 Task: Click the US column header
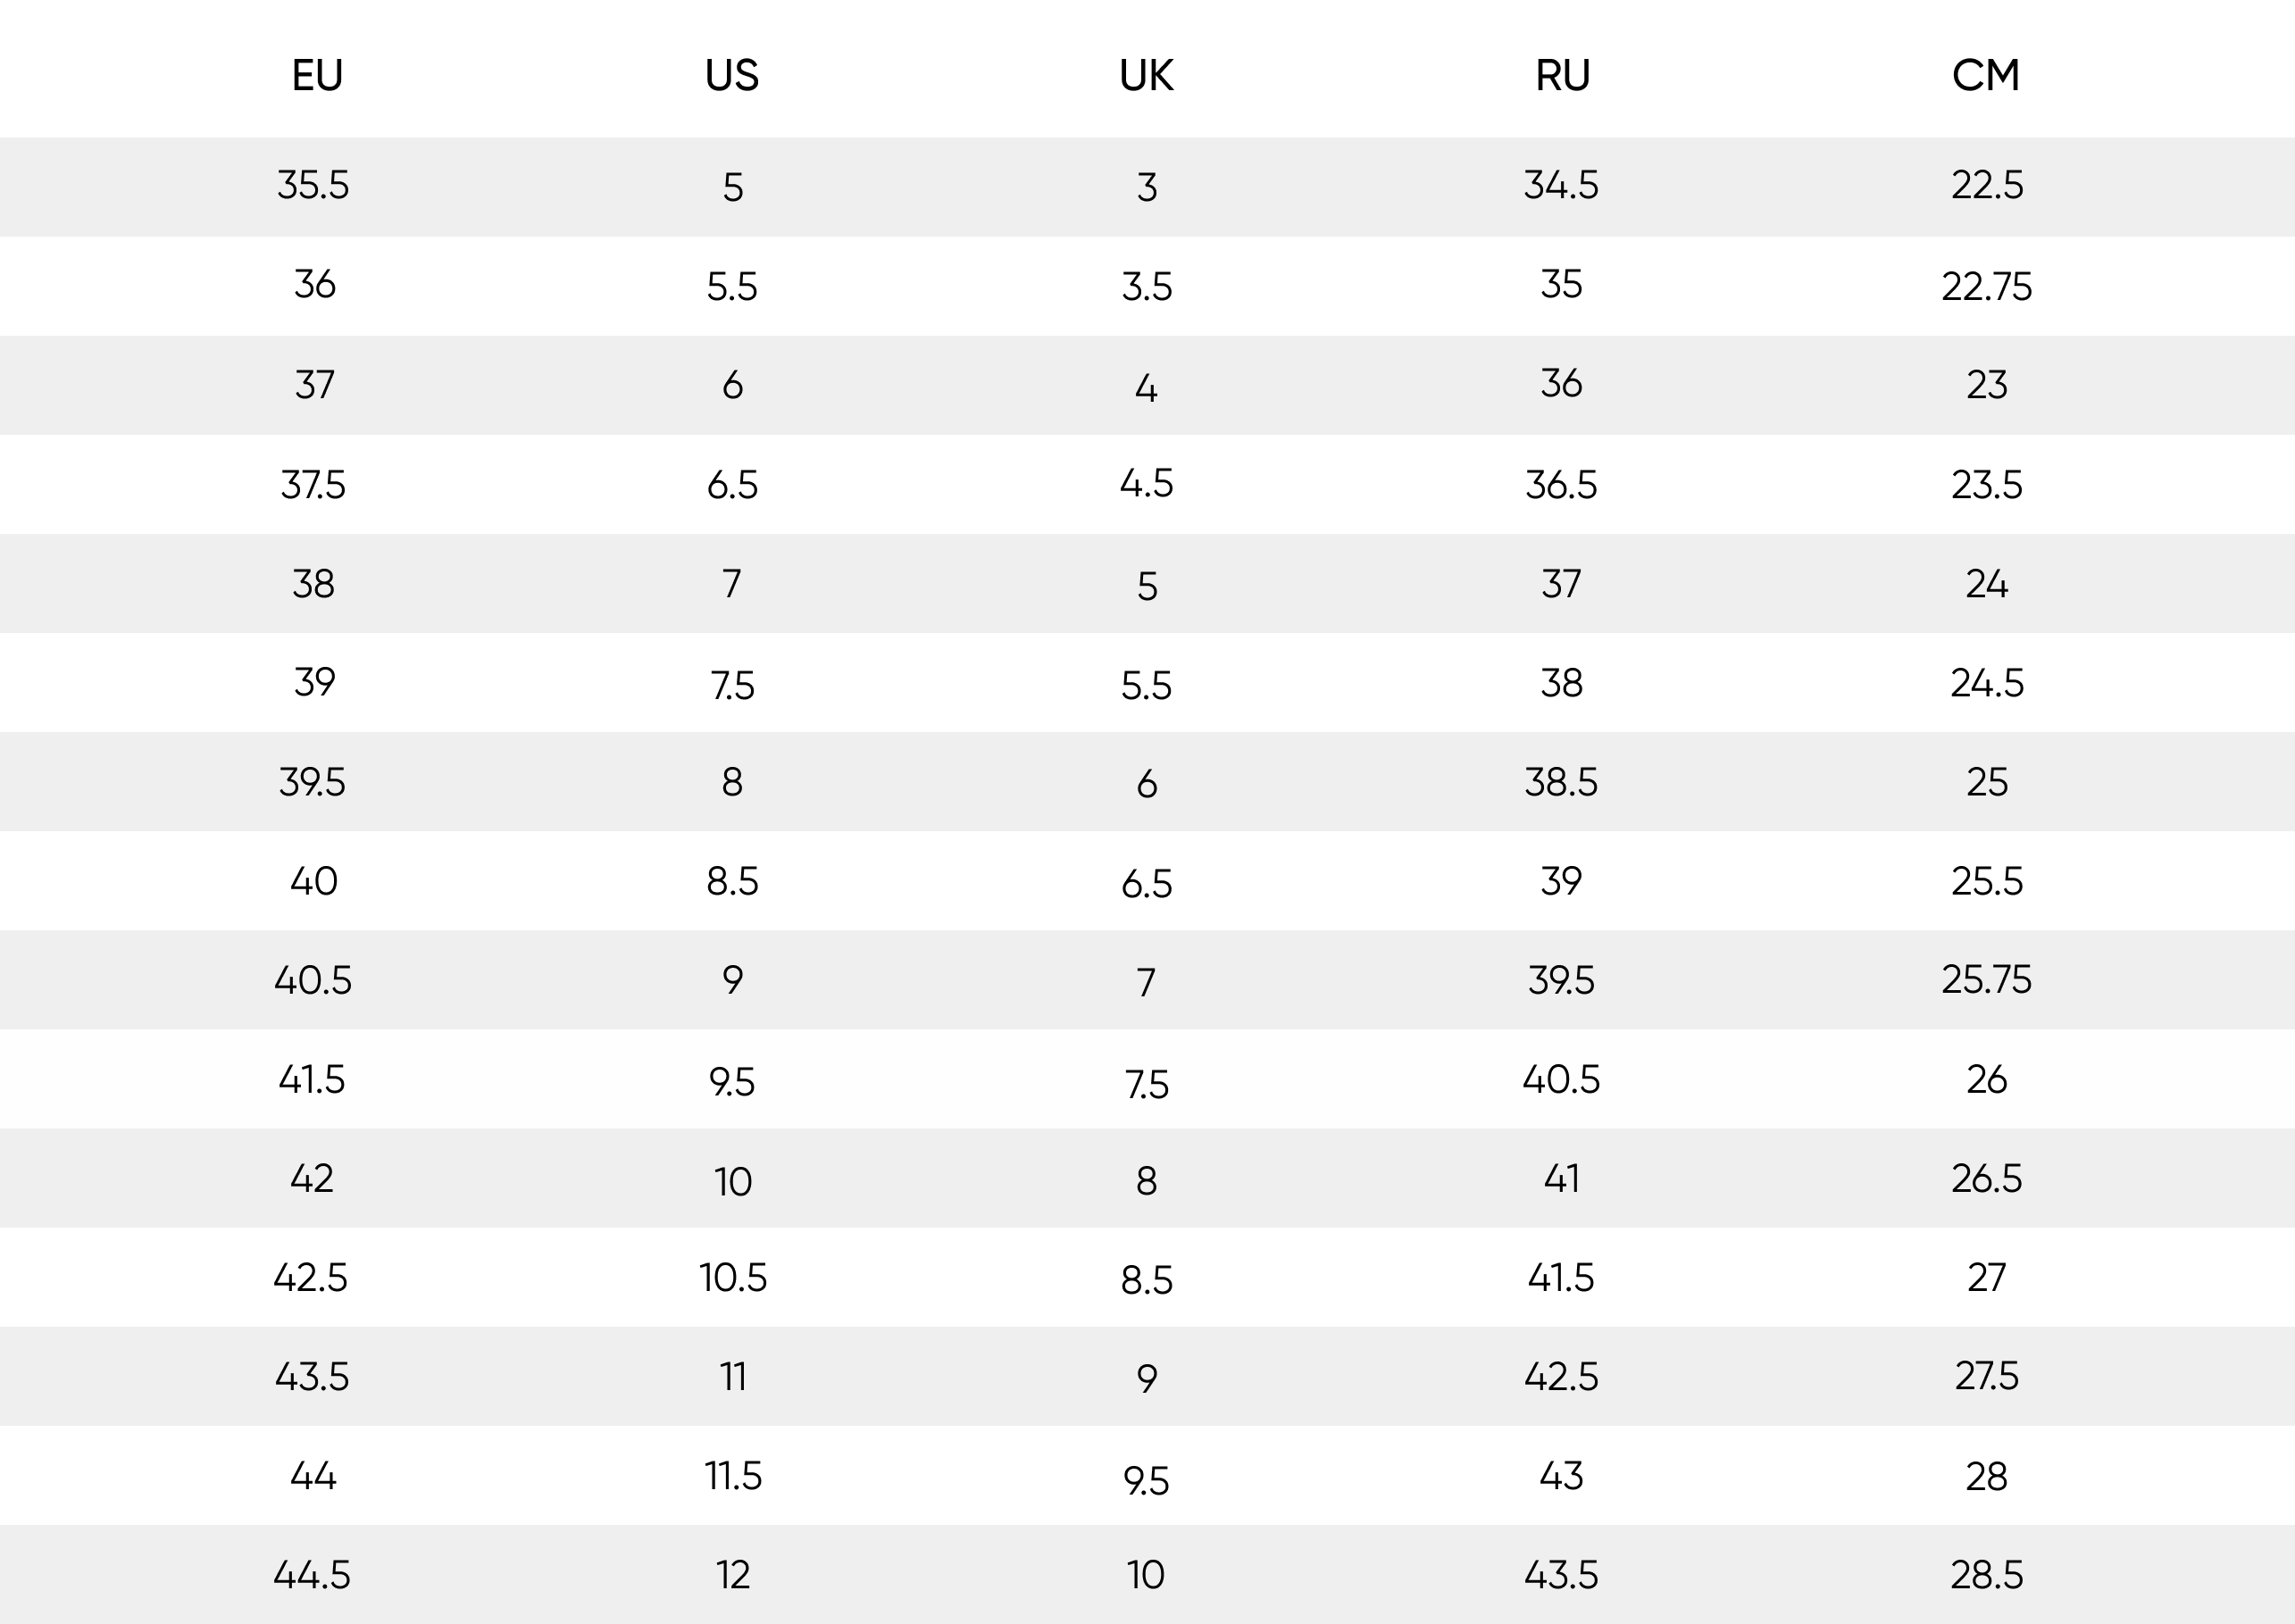pyautogui.click(x=731, y=76)
